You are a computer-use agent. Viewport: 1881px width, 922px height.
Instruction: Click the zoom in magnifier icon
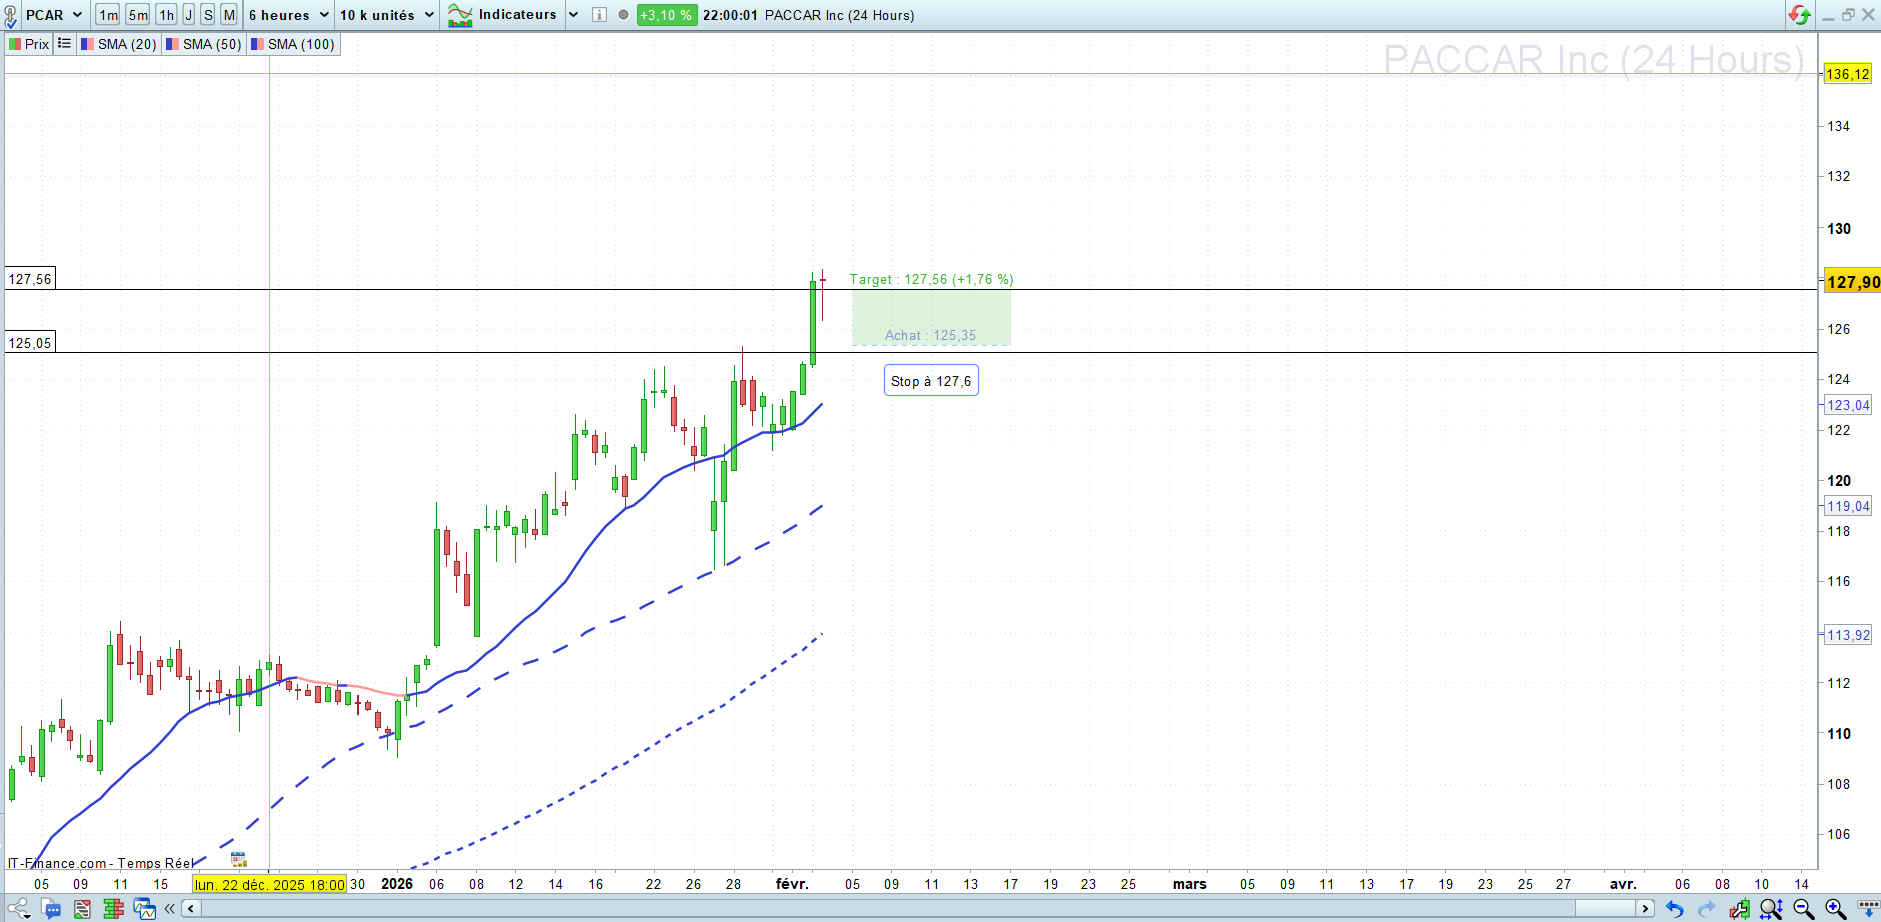pos(1836,909)
